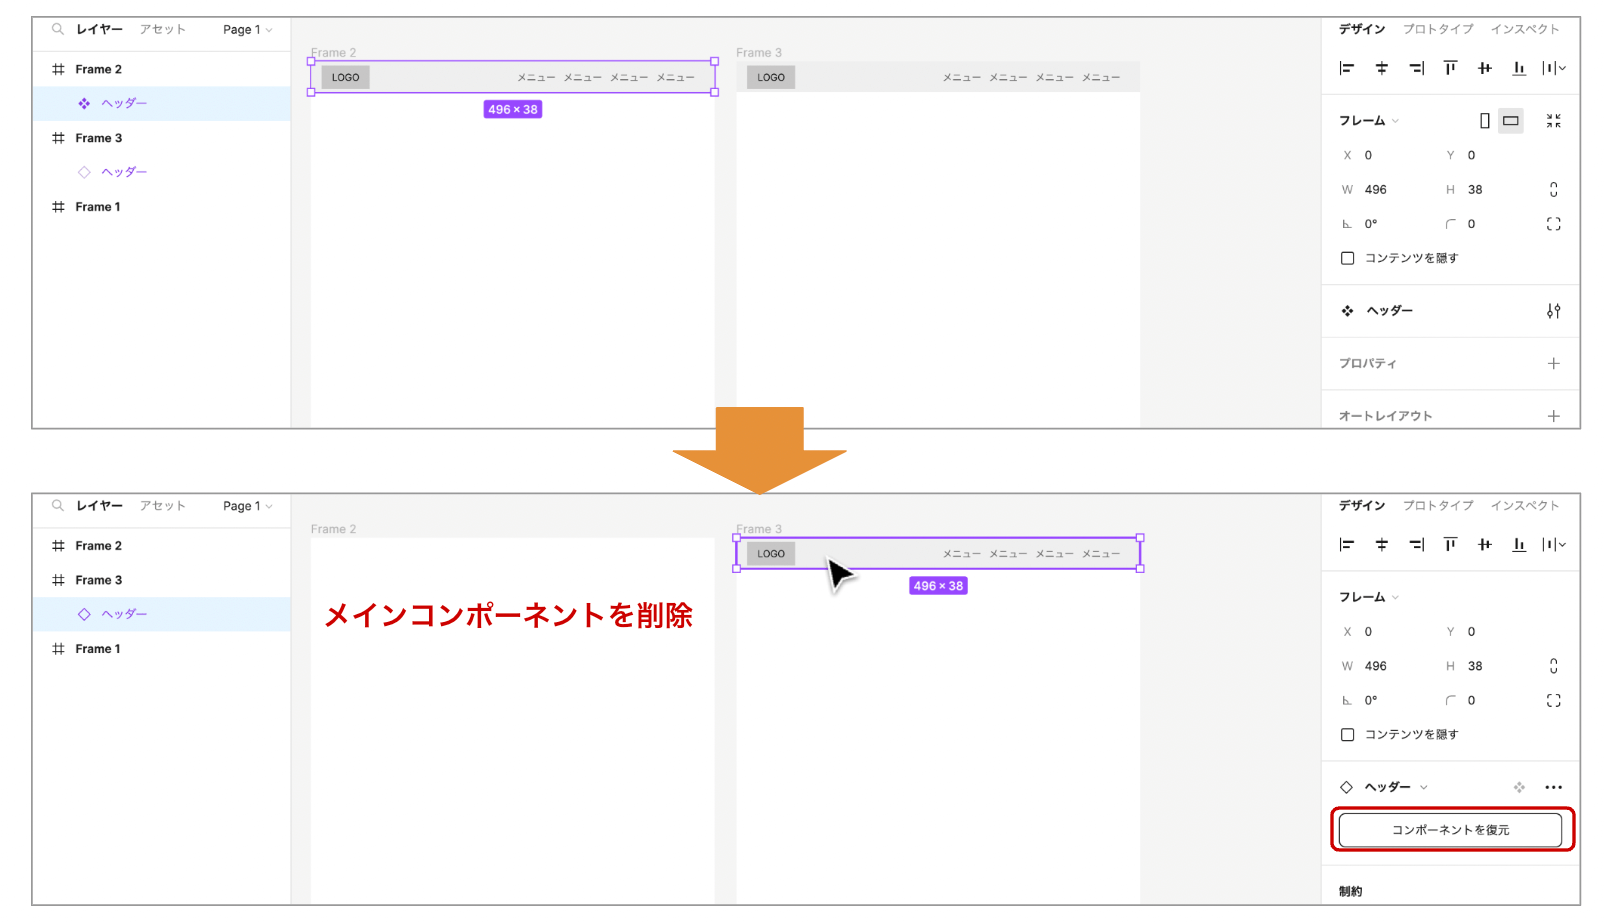Switch to アセット tab in upper screenshot
Image resolution: width=1604 pixels, height=922 pixels.
(x=163, y=29)
